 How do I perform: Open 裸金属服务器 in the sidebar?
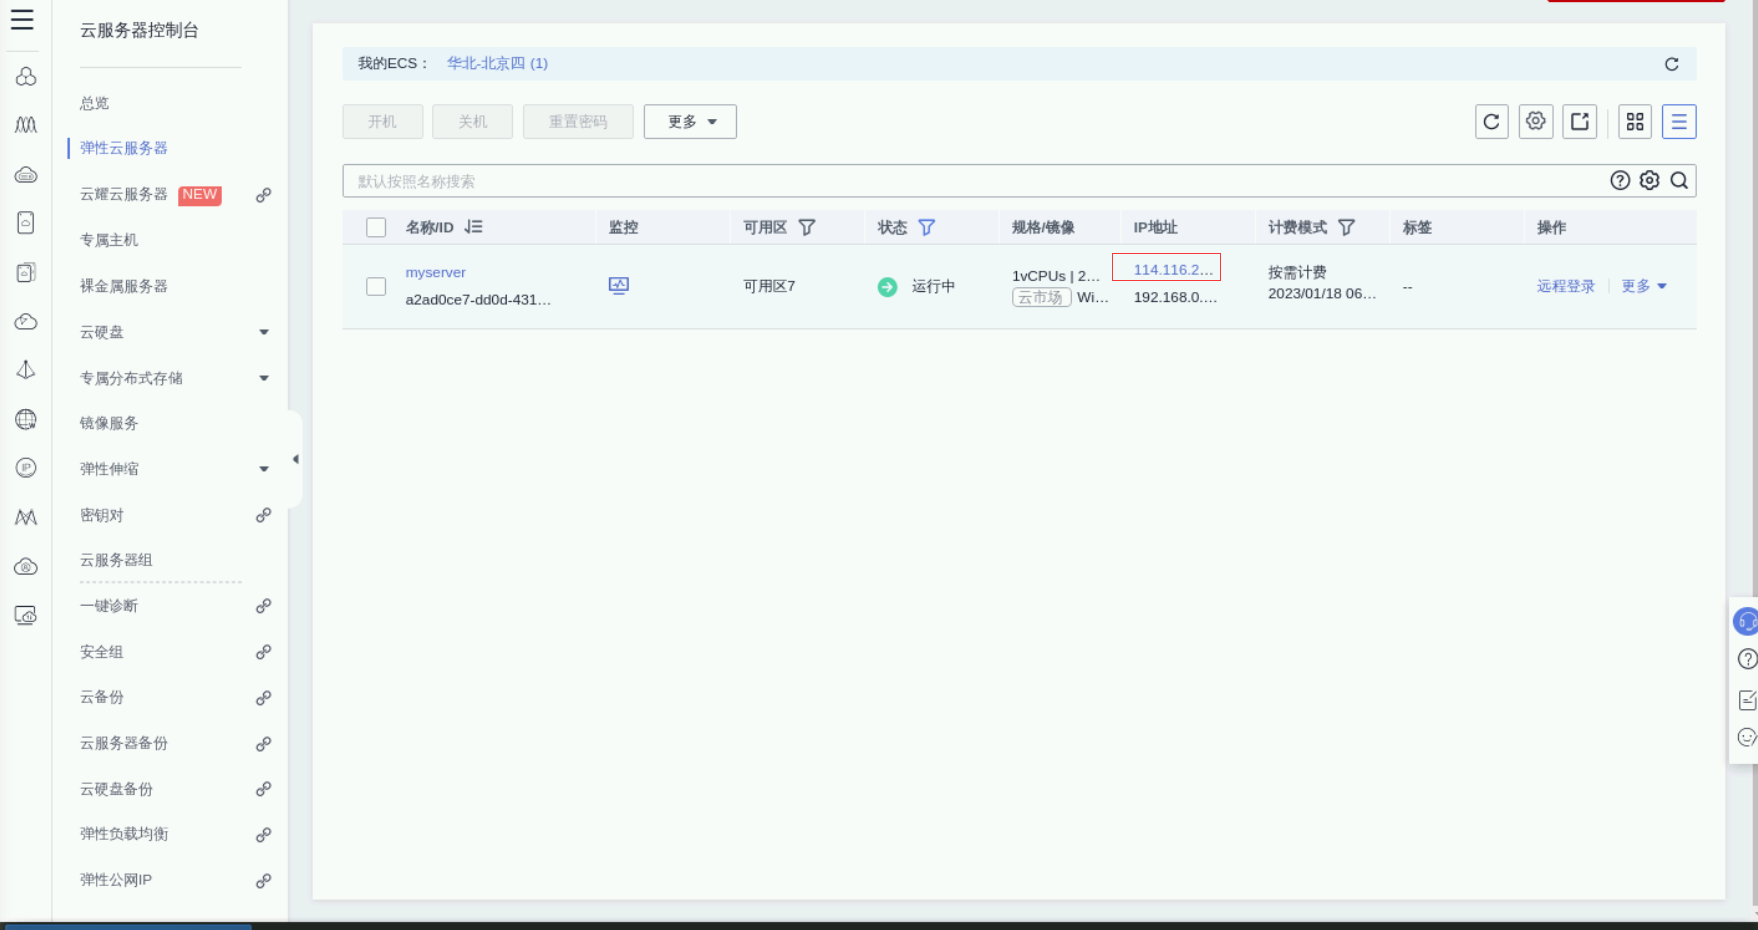coord(124,286)
